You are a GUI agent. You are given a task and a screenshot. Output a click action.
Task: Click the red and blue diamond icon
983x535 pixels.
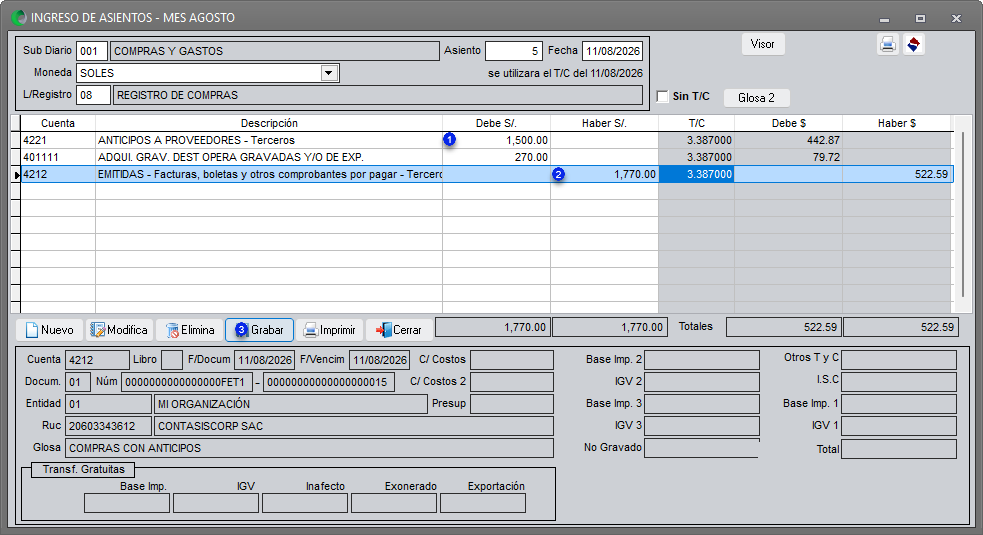click(x=914, y=45)
